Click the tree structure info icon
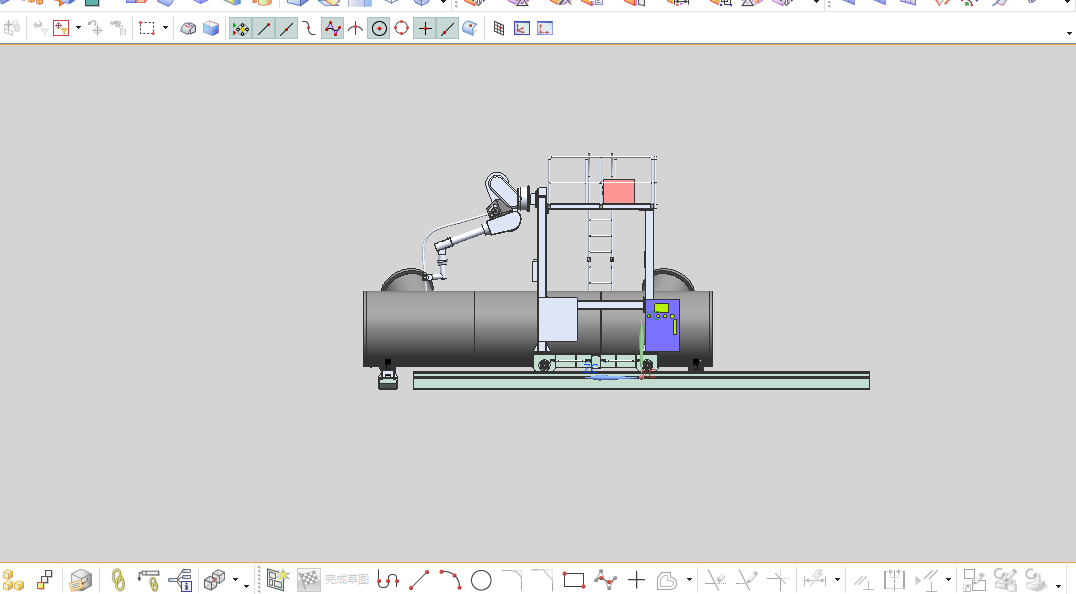Viewport: 1076px width, 594px height. (x=180, y=580)
